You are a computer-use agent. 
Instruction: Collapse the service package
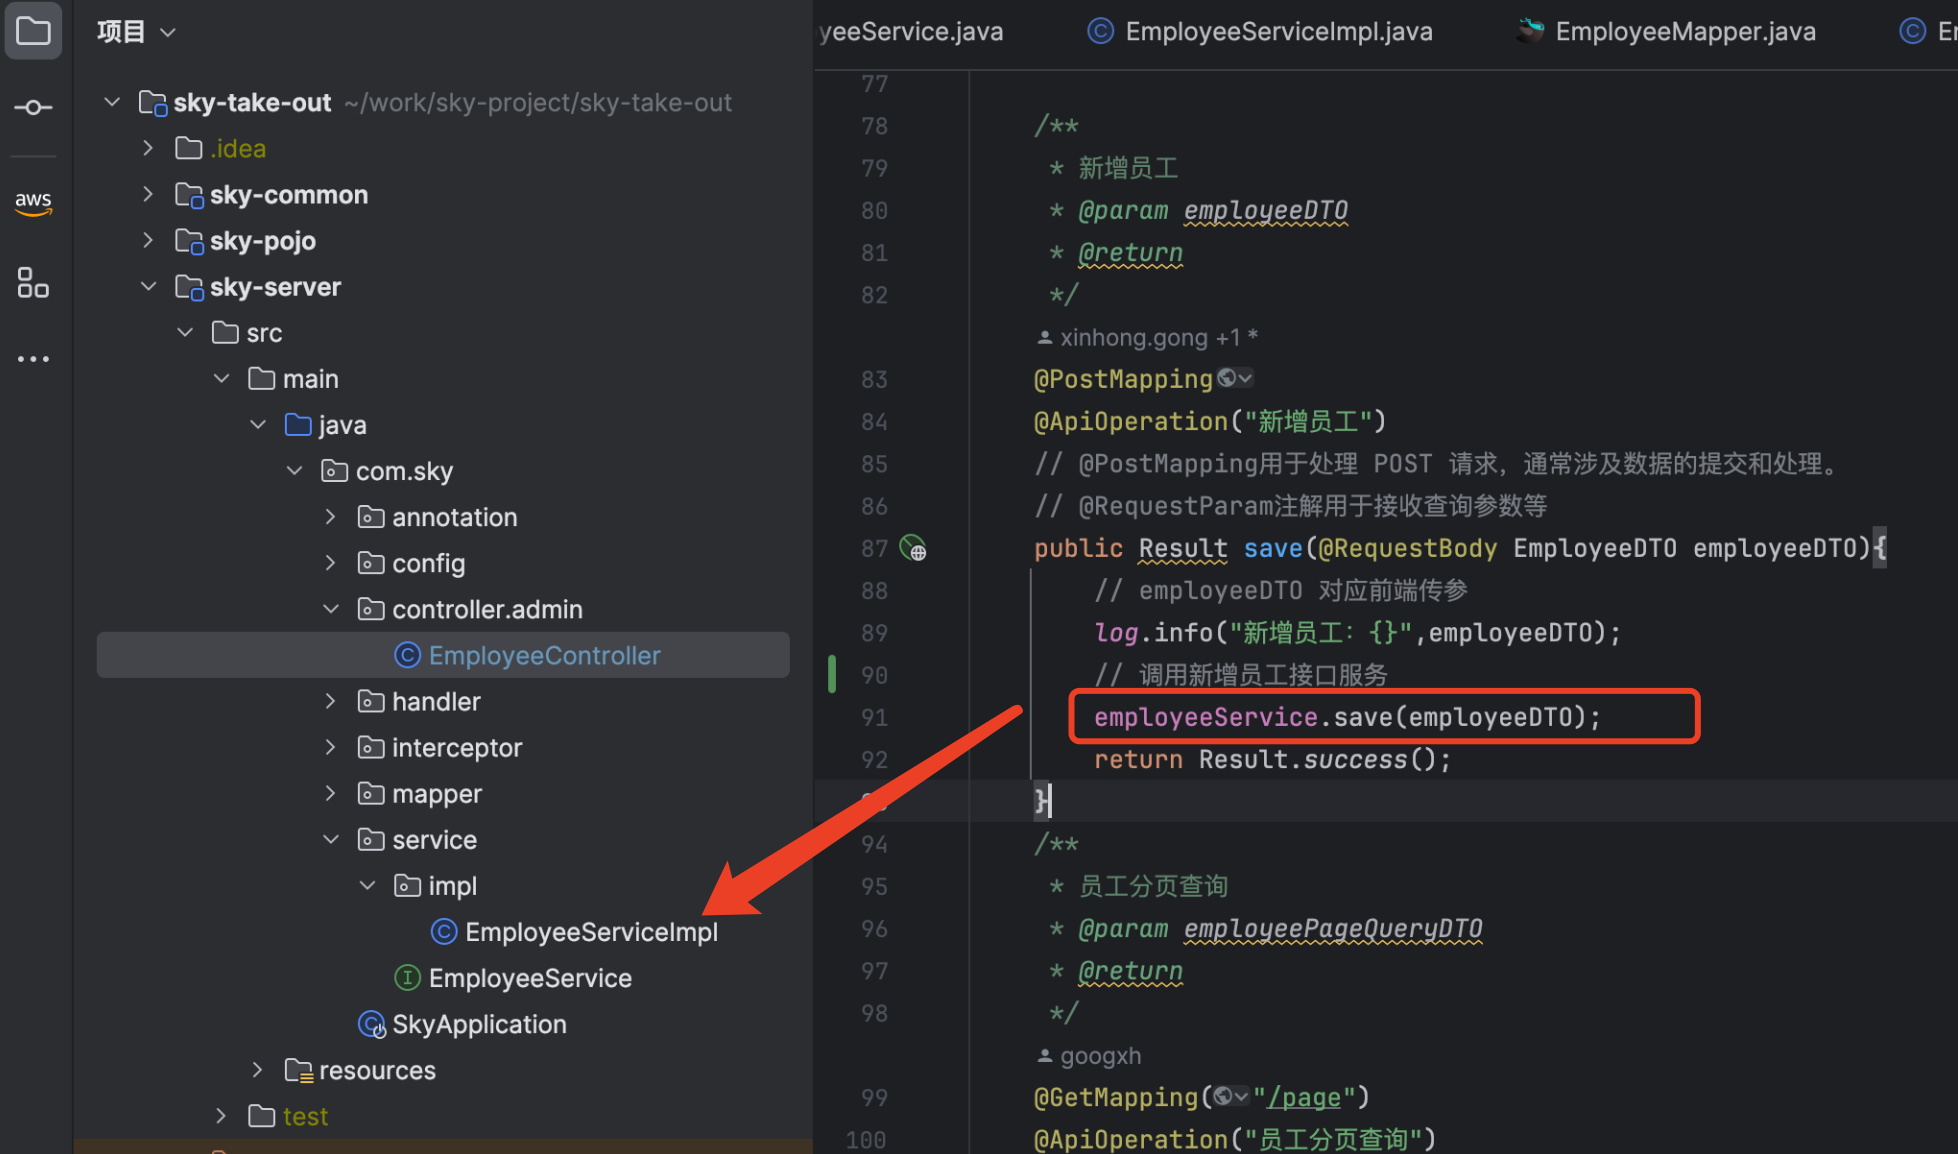click(331, 839)
